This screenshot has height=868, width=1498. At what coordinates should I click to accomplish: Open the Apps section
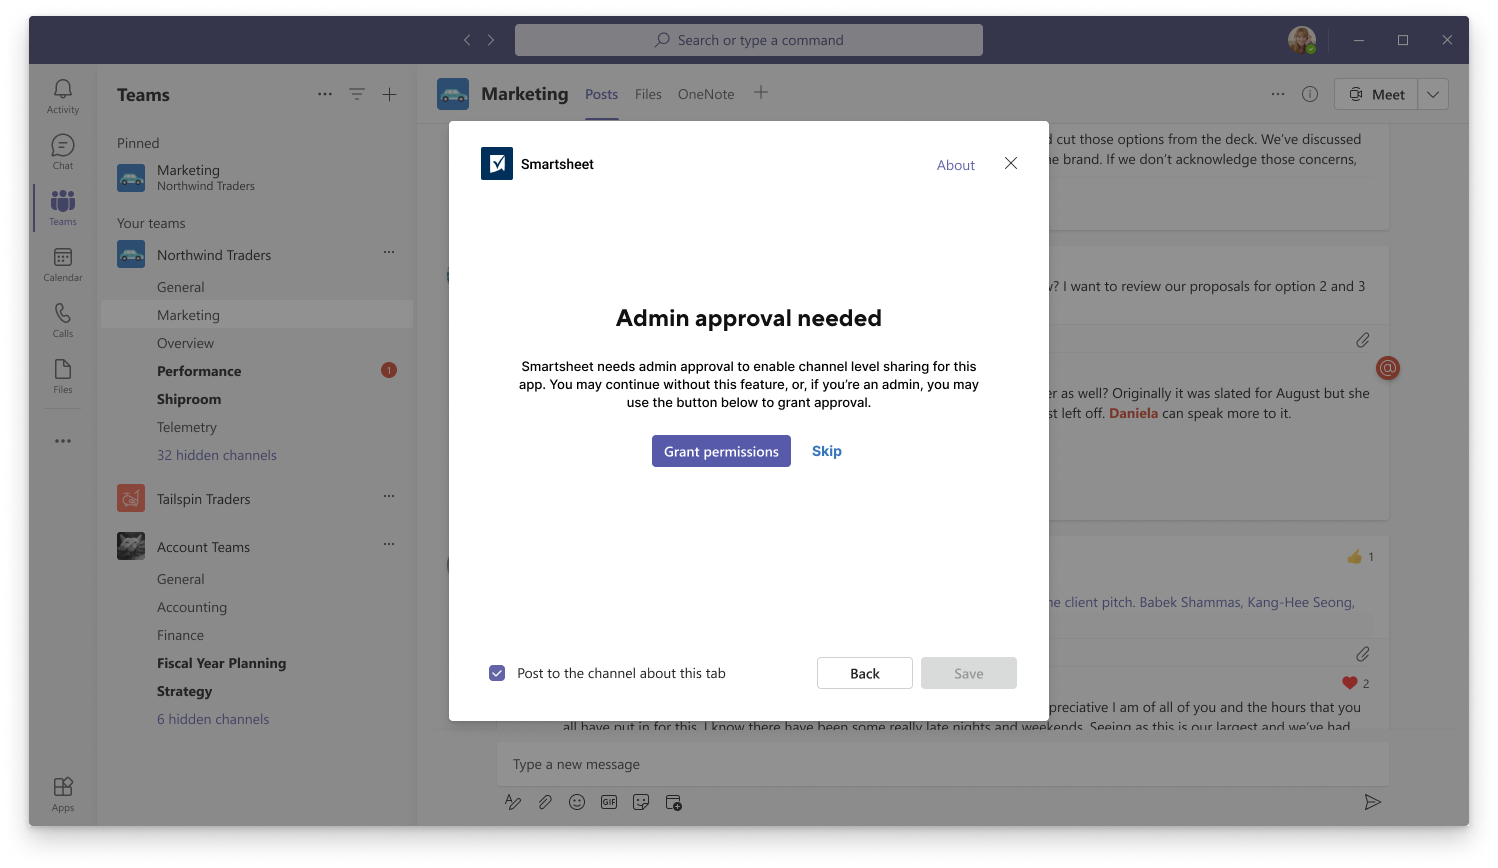(x=62, y=792)
